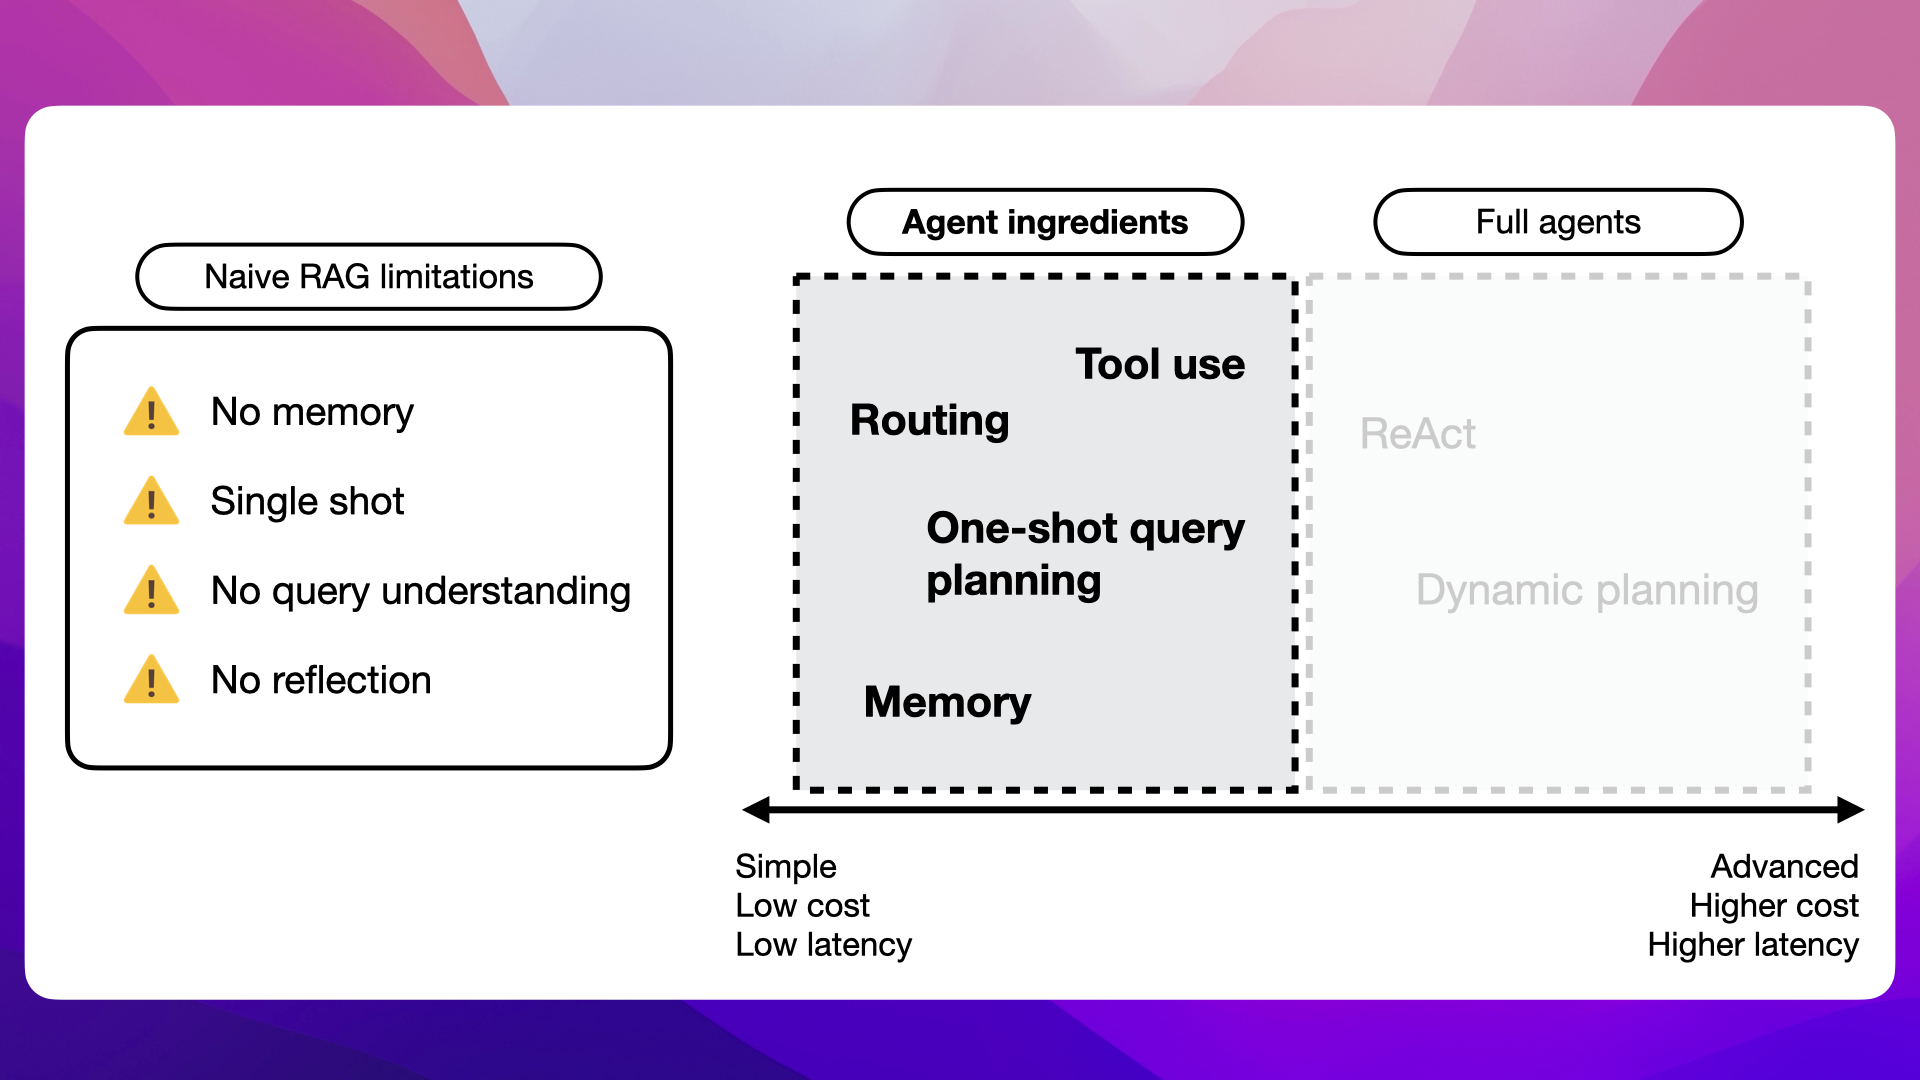The width and height of the screenshot is (1920, 1080).
Task: Select the Agent ingredients pill label
Action: (x=1045, y=222)
